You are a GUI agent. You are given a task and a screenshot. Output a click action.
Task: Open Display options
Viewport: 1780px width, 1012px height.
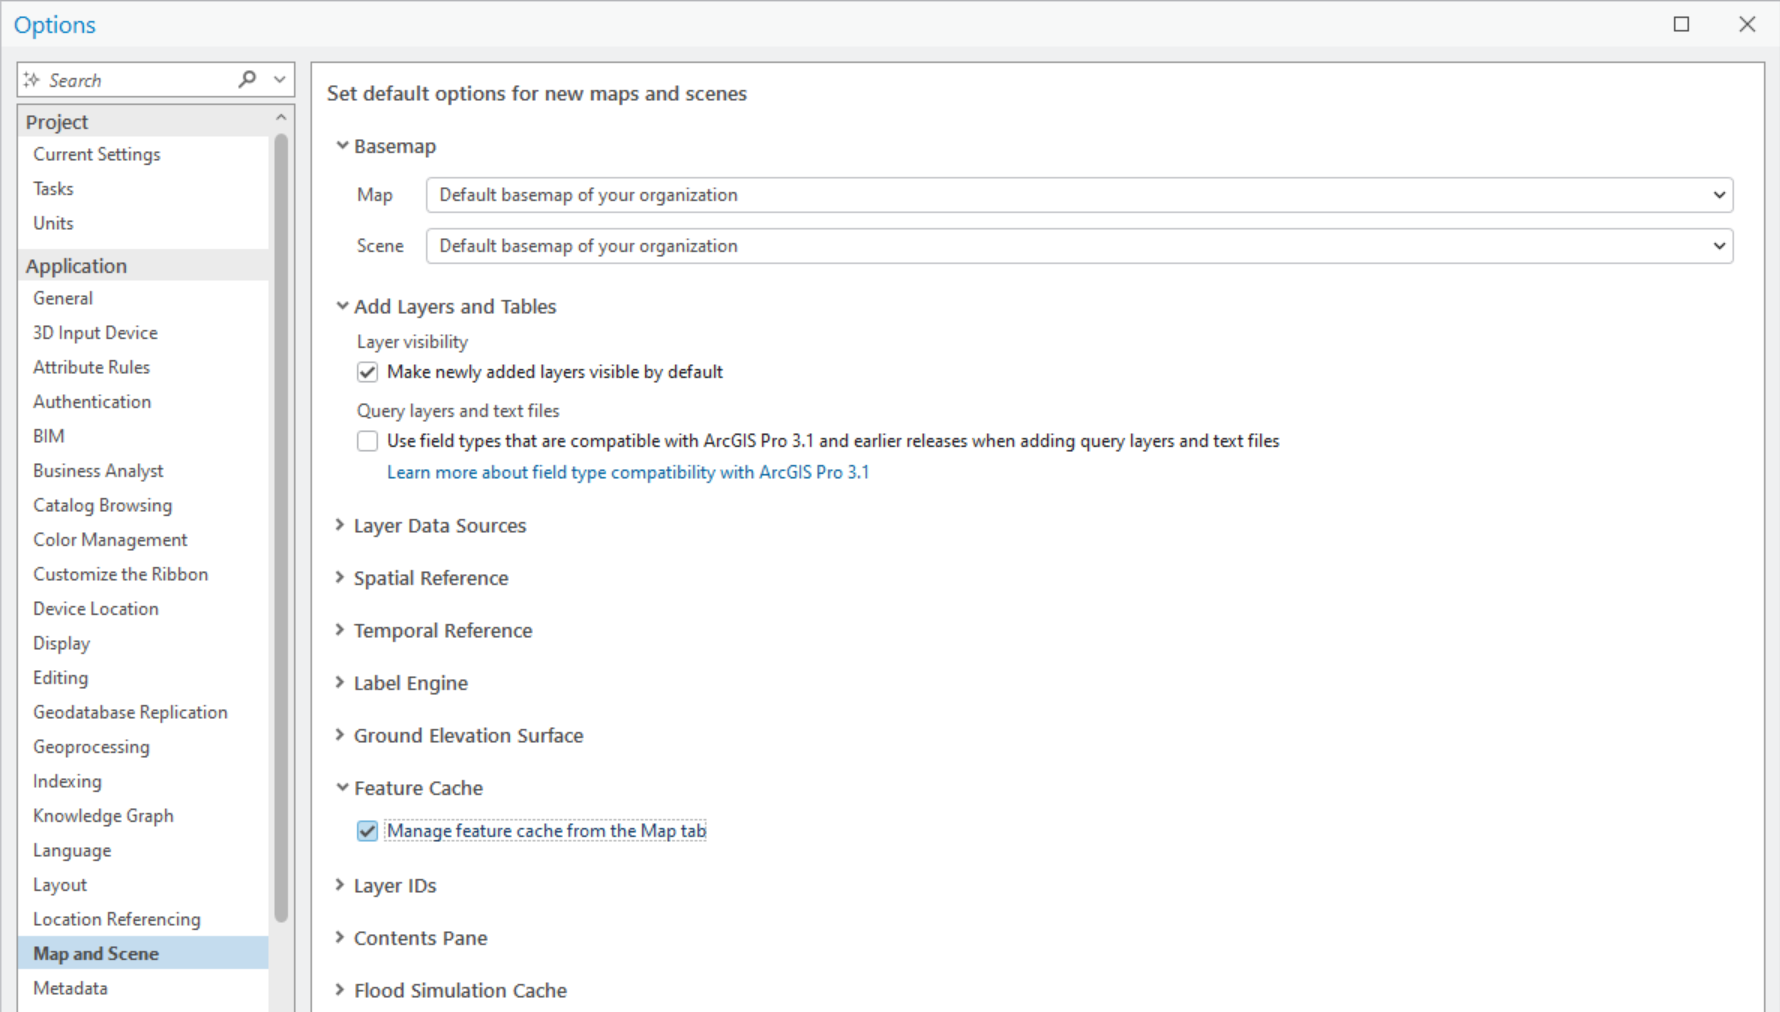tap(61, 643)
